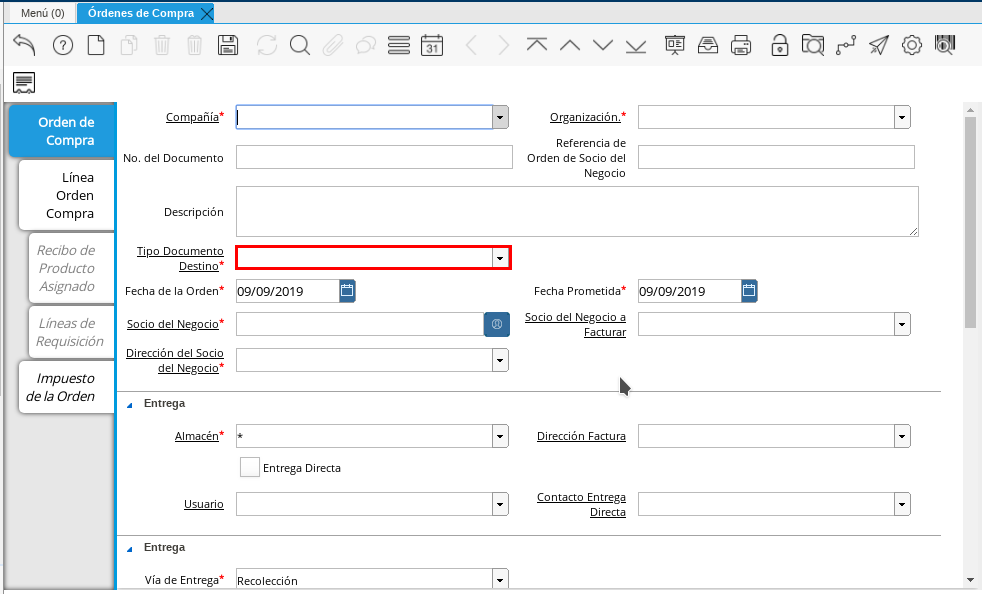The image size is (982, 594).
Task: Click the No. del Documento input field
Action: click(x=373, y=158)
